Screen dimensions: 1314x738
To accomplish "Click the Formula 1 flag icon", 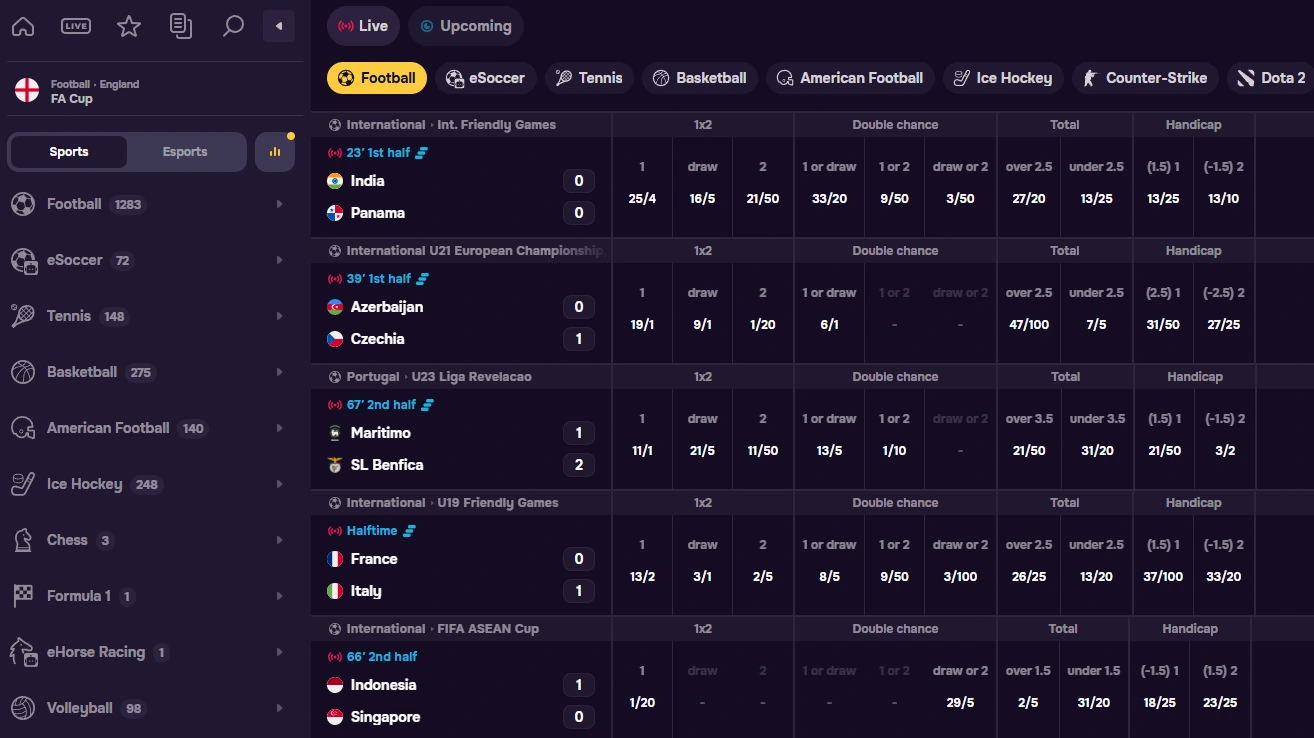I will click(x=23, y=596).
